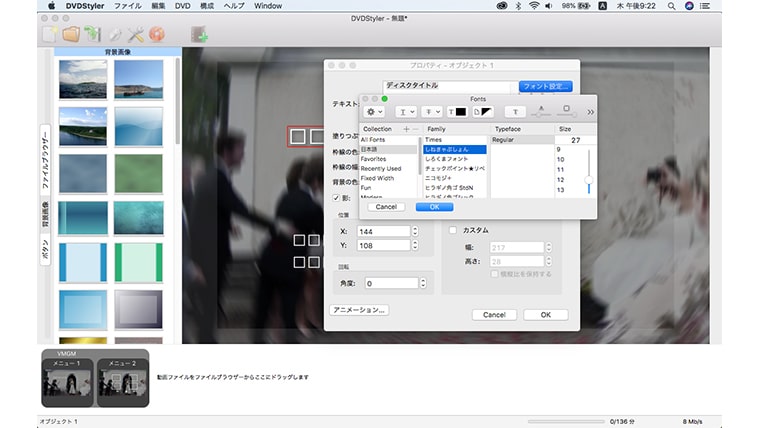Confirm the properties dialog with OK
Viewport: 760px width, 428px height.
546,315
